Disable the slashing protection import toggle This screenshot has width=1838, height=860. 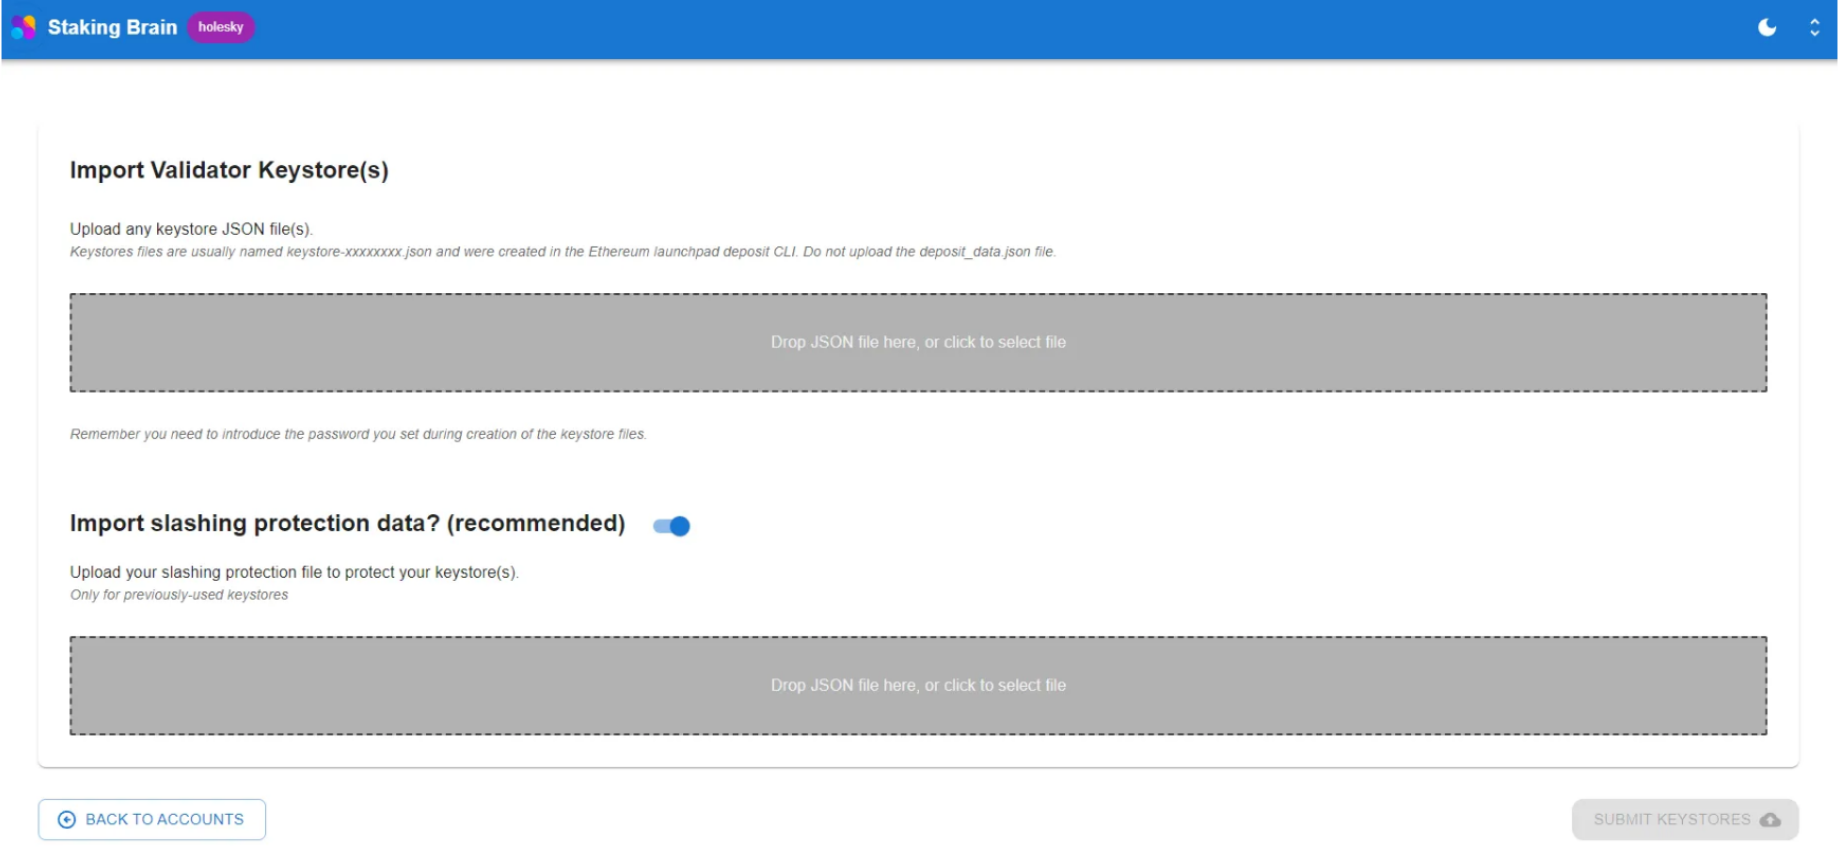[672, 526]
